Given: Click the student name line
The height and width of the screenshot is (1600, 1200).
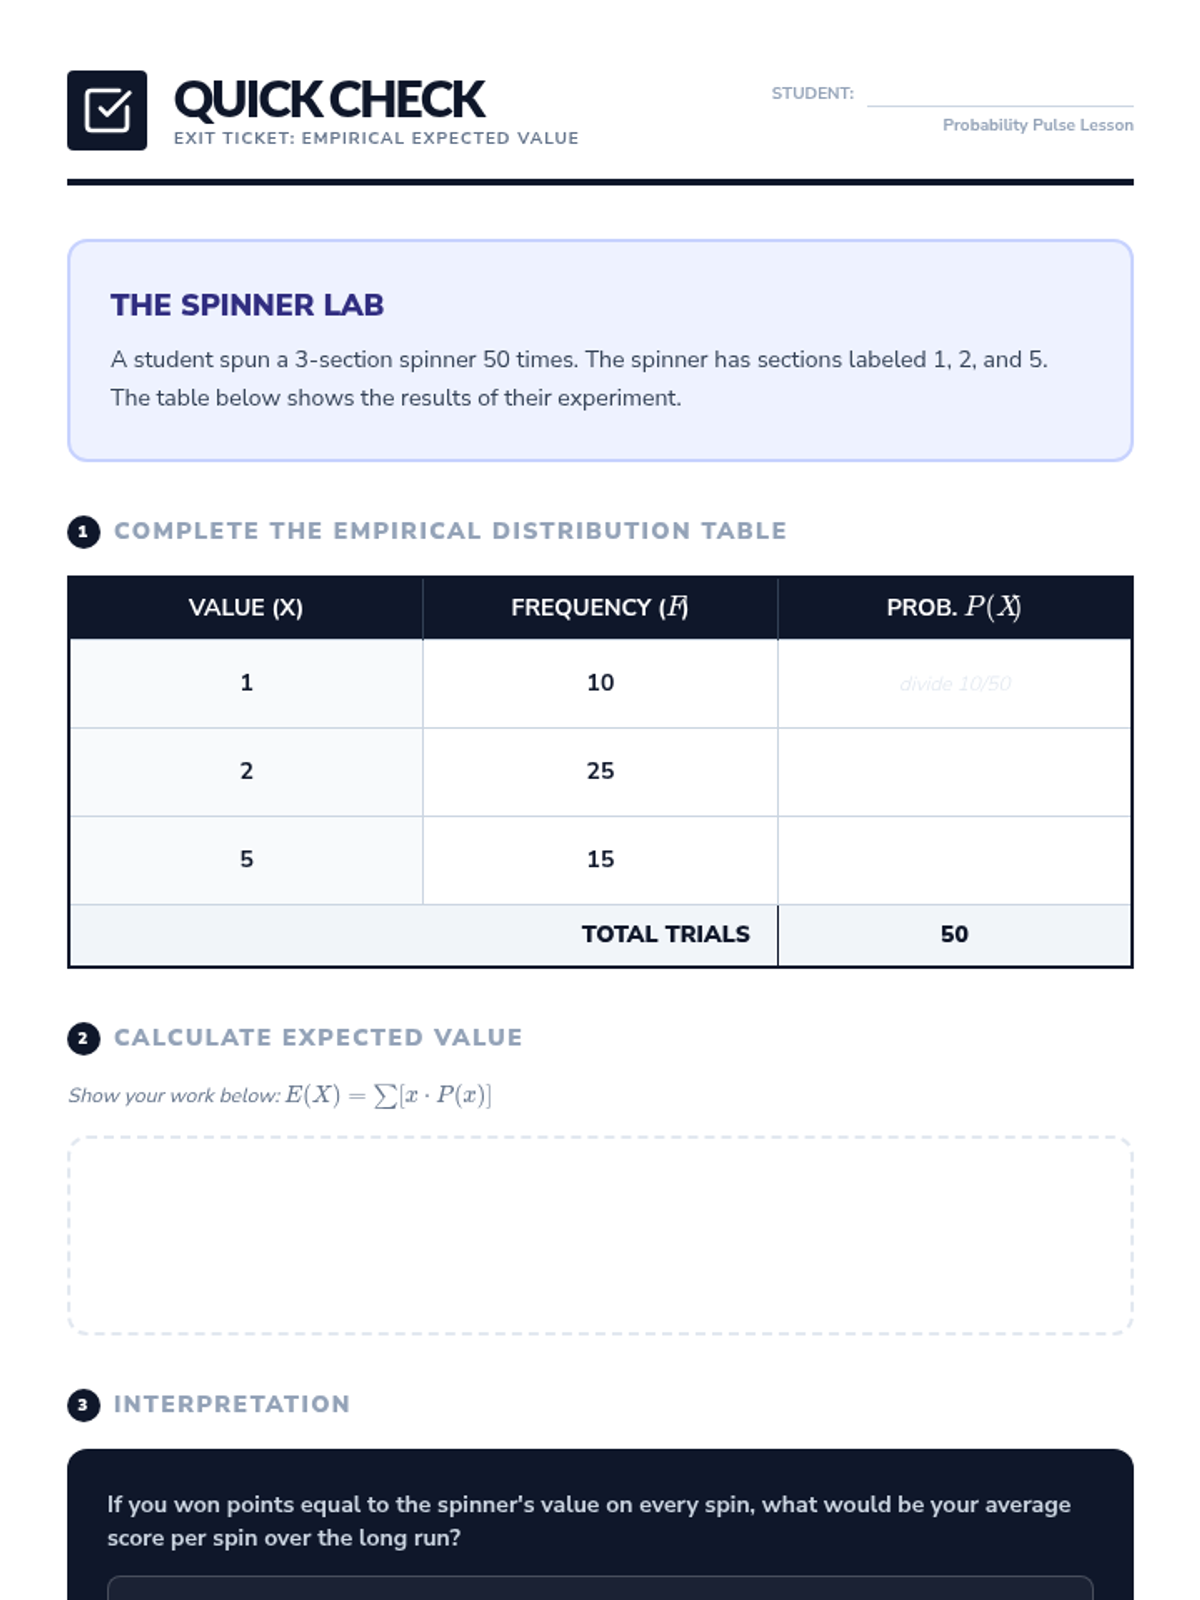Looking at the screenshot, I should 999,95.
